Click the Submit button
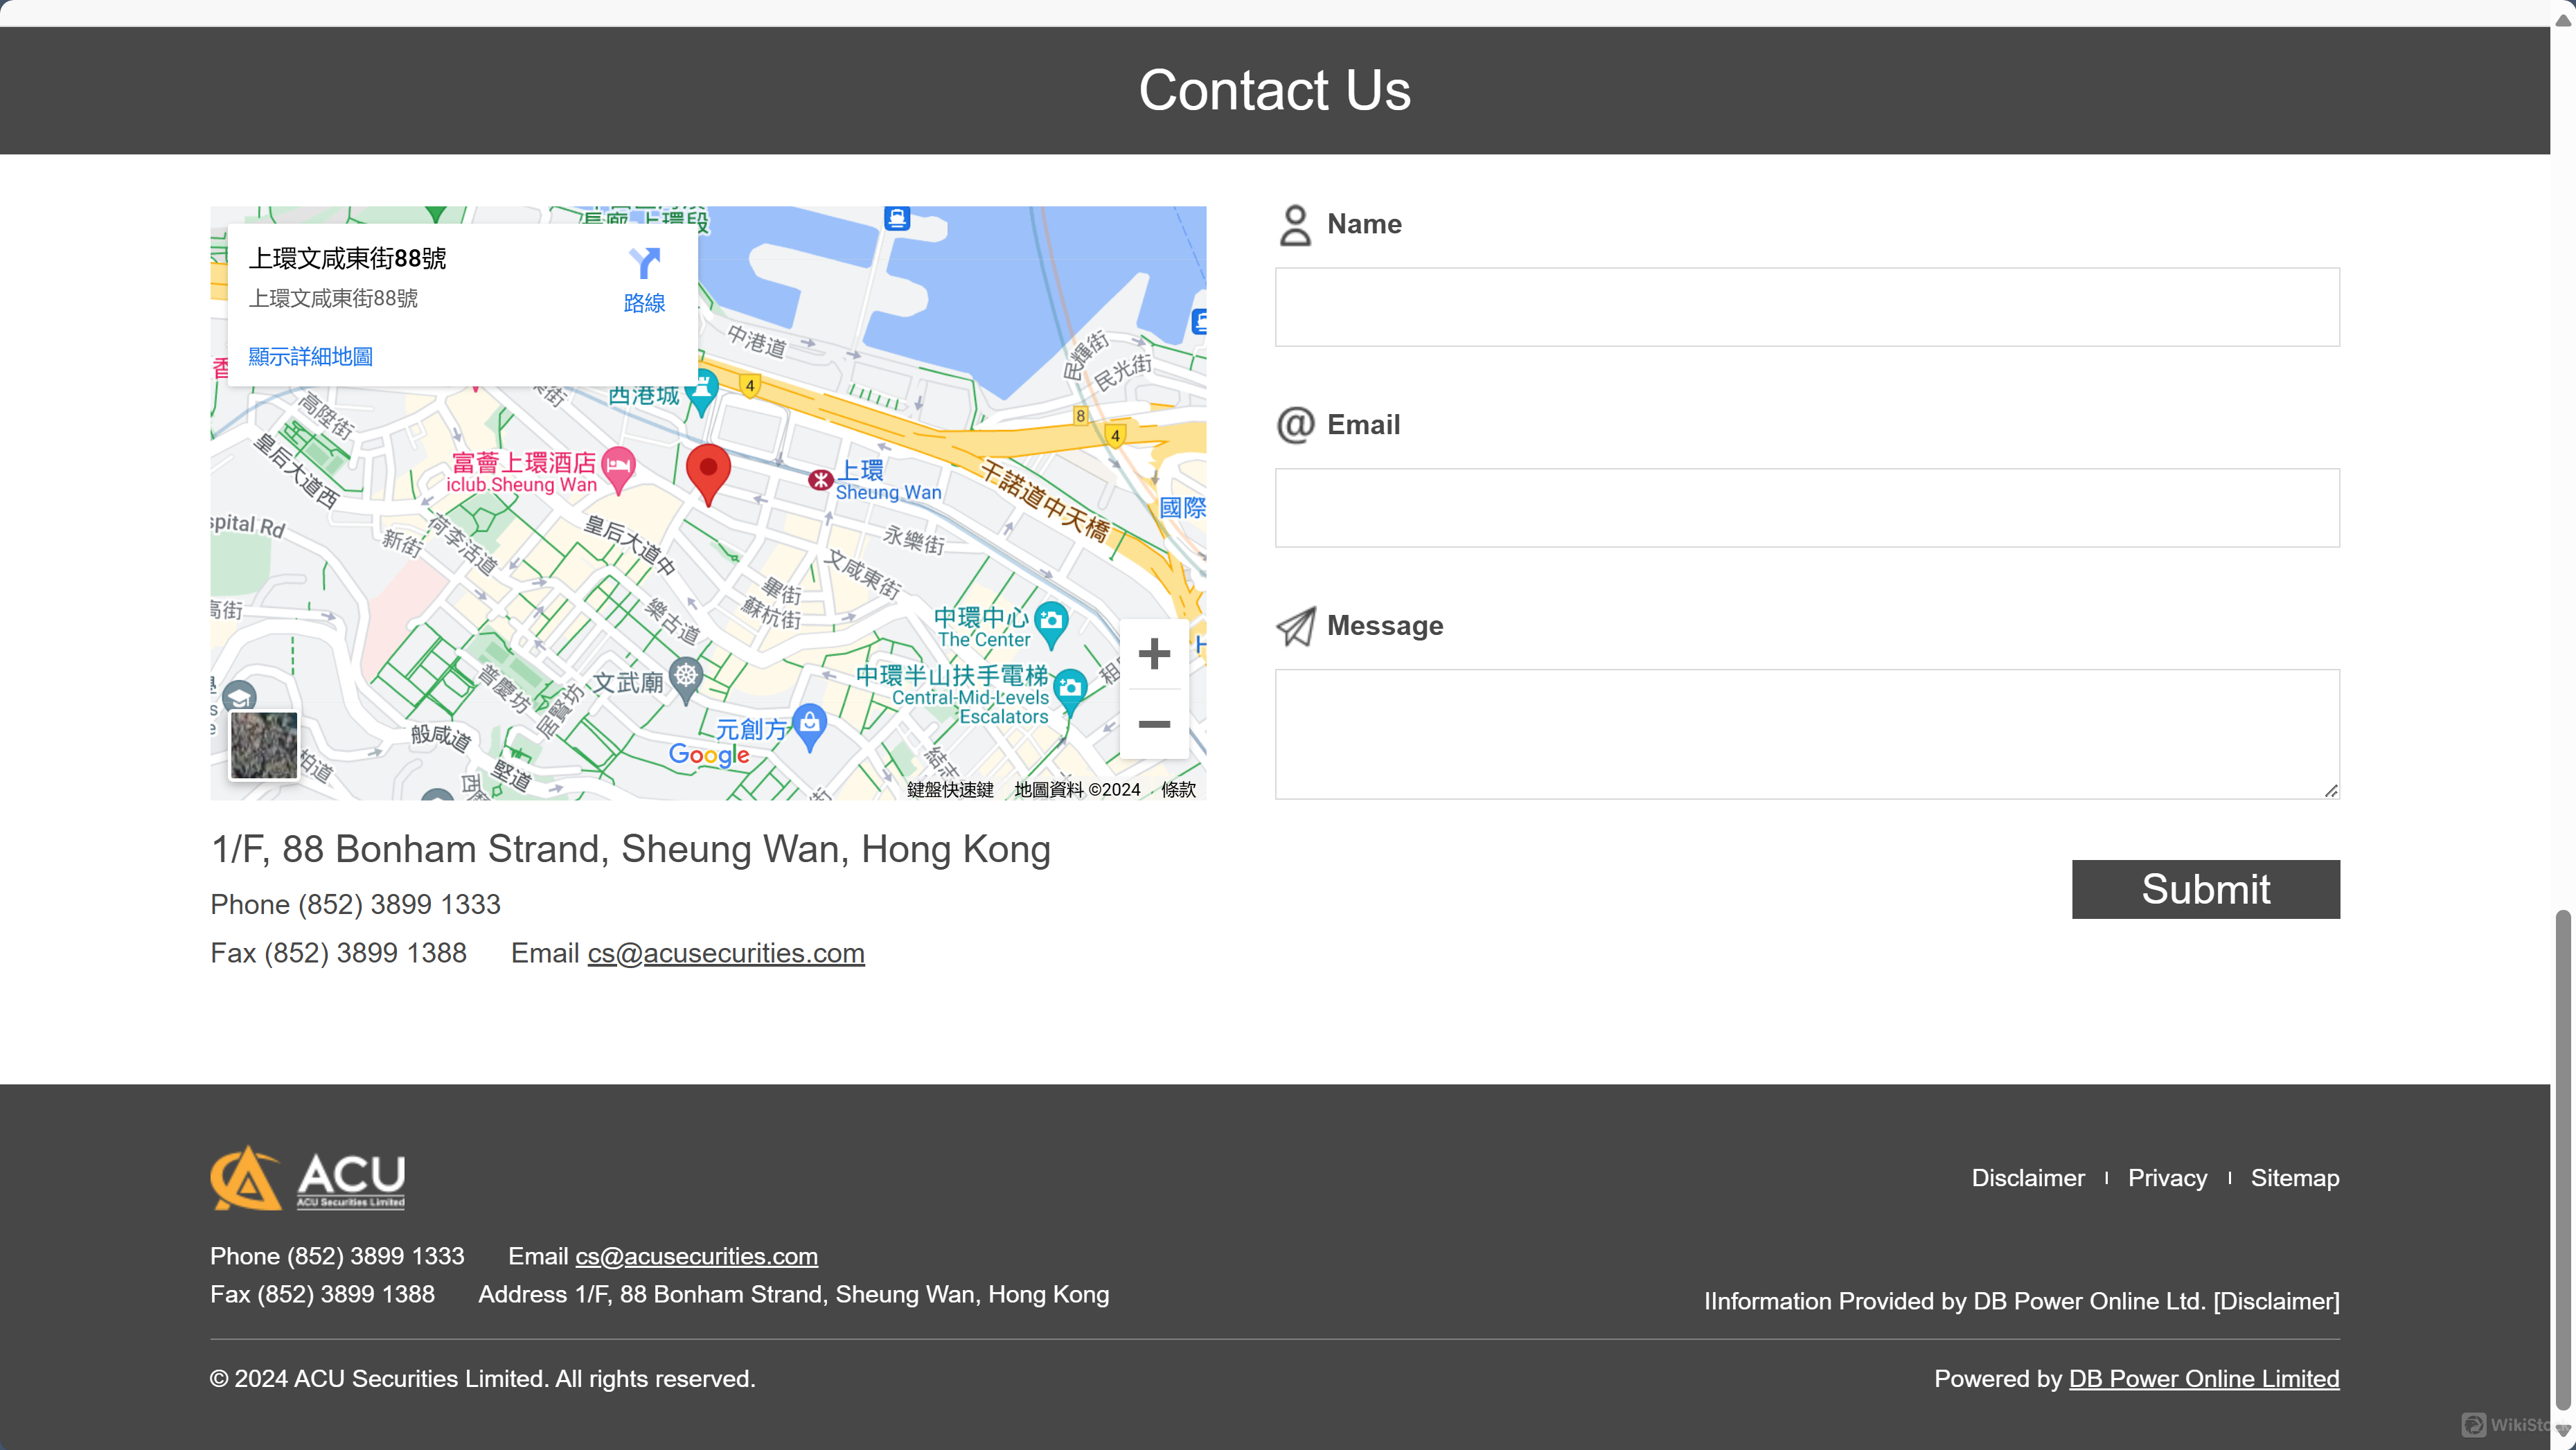Viewport: 2576px width, 1450px height. 2206,889
